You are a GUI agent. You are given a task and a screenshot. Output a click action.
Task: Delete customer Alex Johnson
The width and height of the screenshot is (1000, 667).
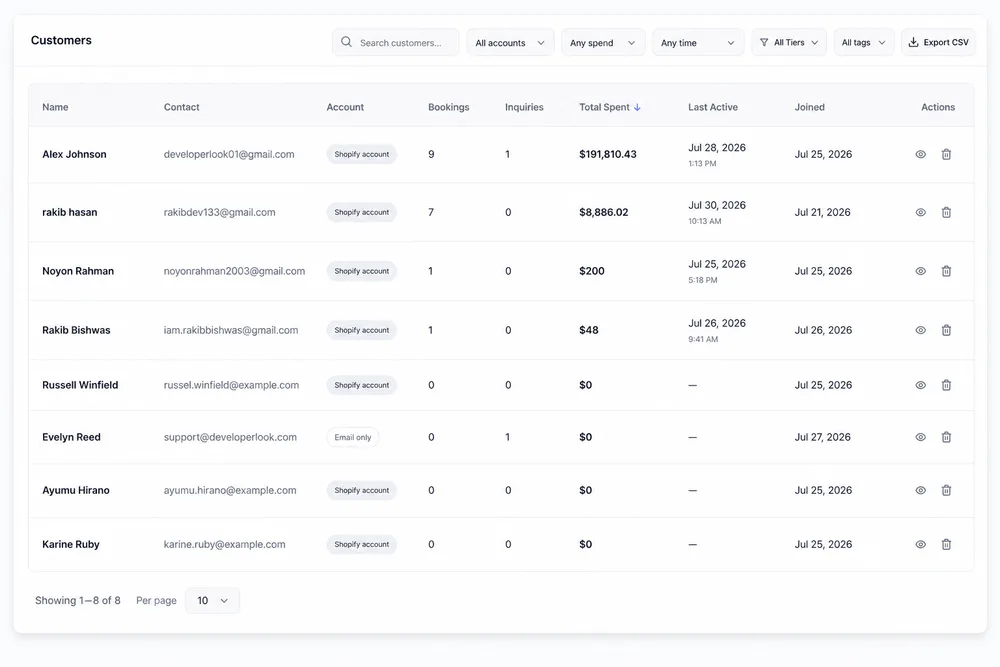946,154
